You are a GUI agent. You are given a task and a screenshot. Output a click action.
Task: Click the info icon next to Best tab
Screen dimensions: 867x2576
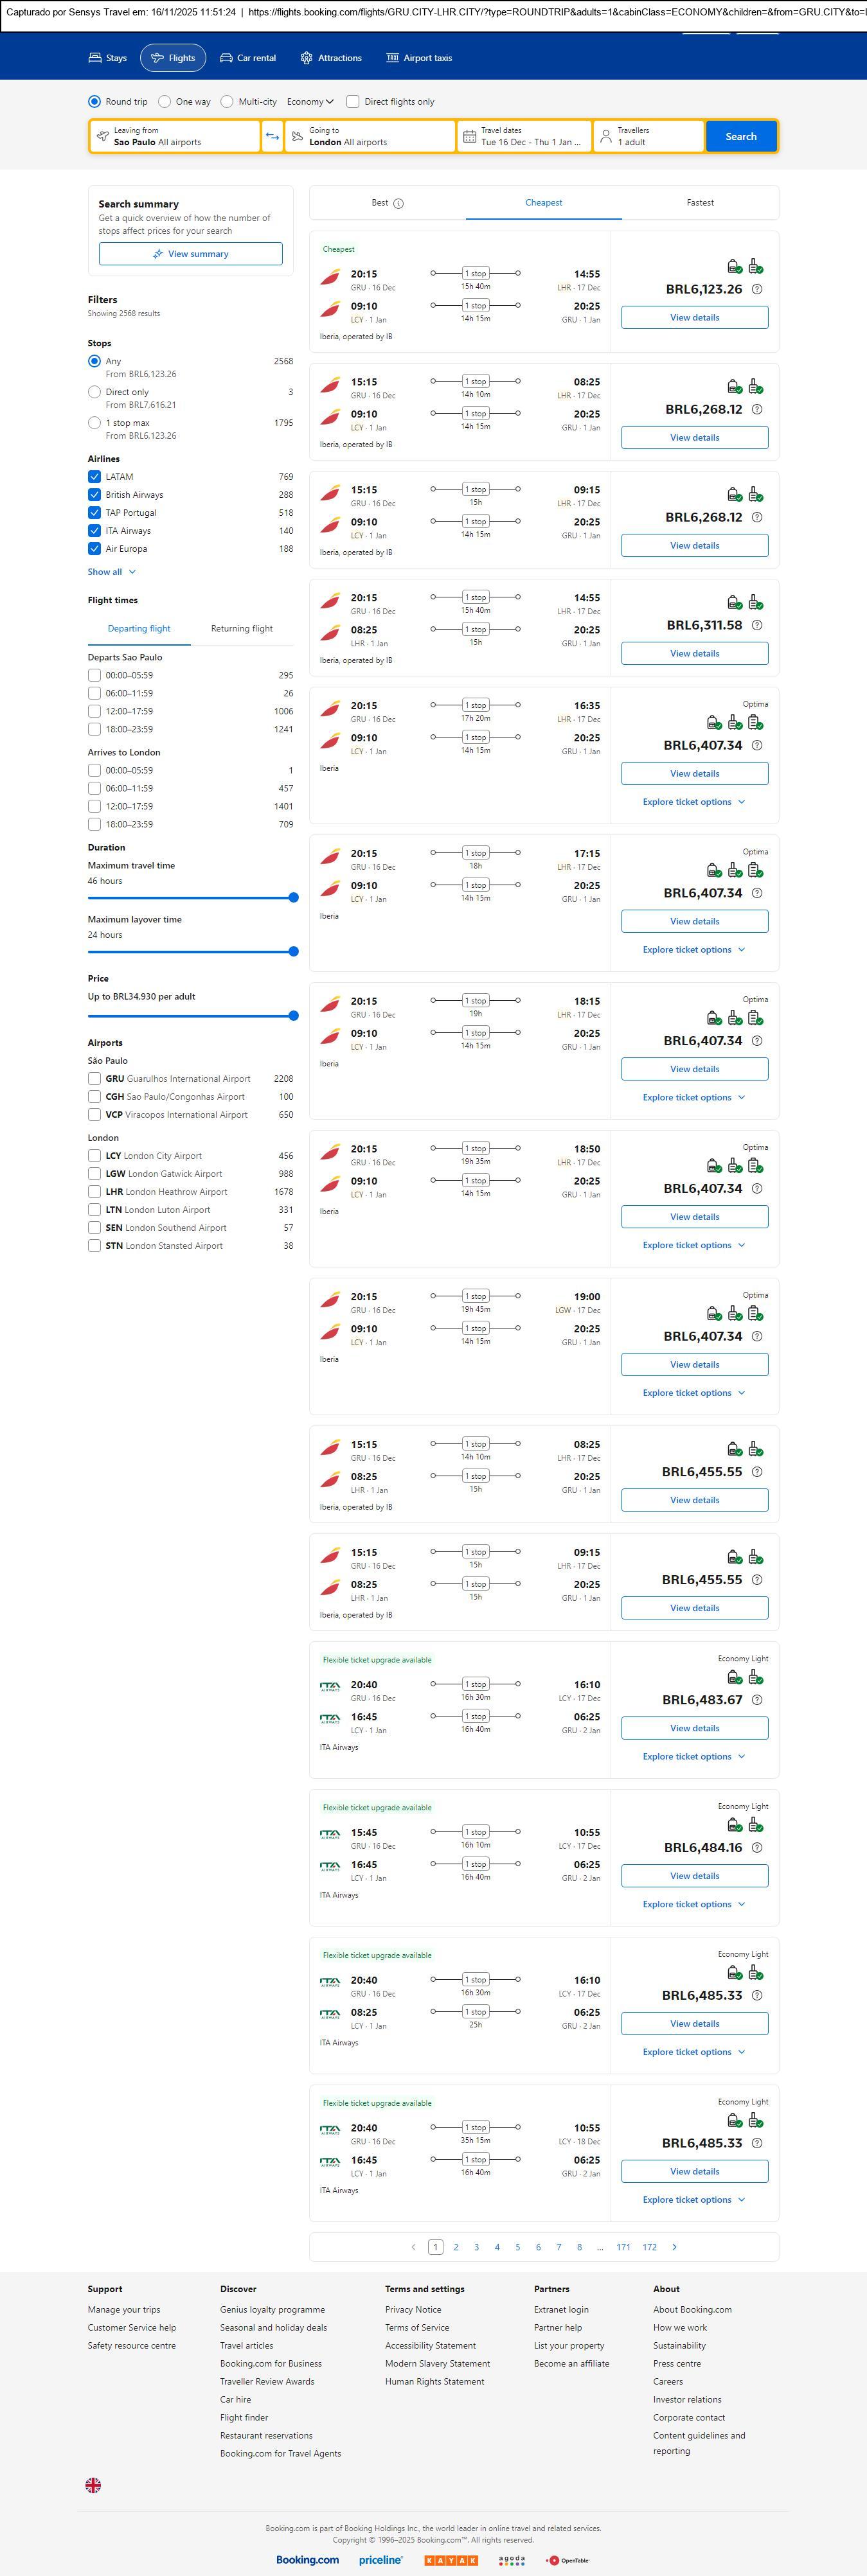click(398, 203)
